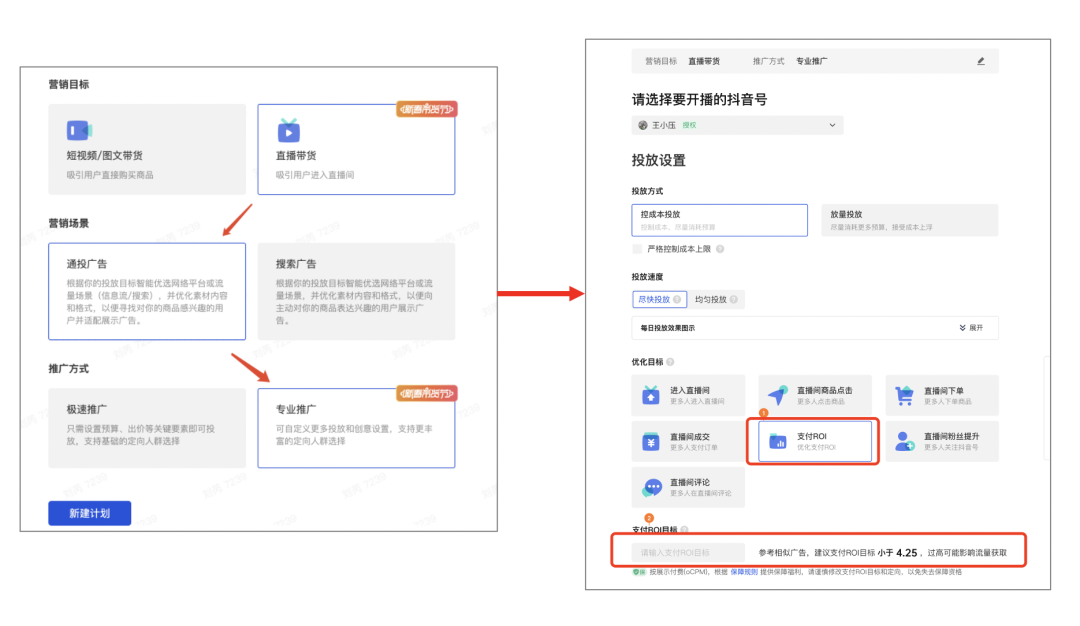
Task: Enable 严格控制成本上限 checkbox
Action: point(637,249)
